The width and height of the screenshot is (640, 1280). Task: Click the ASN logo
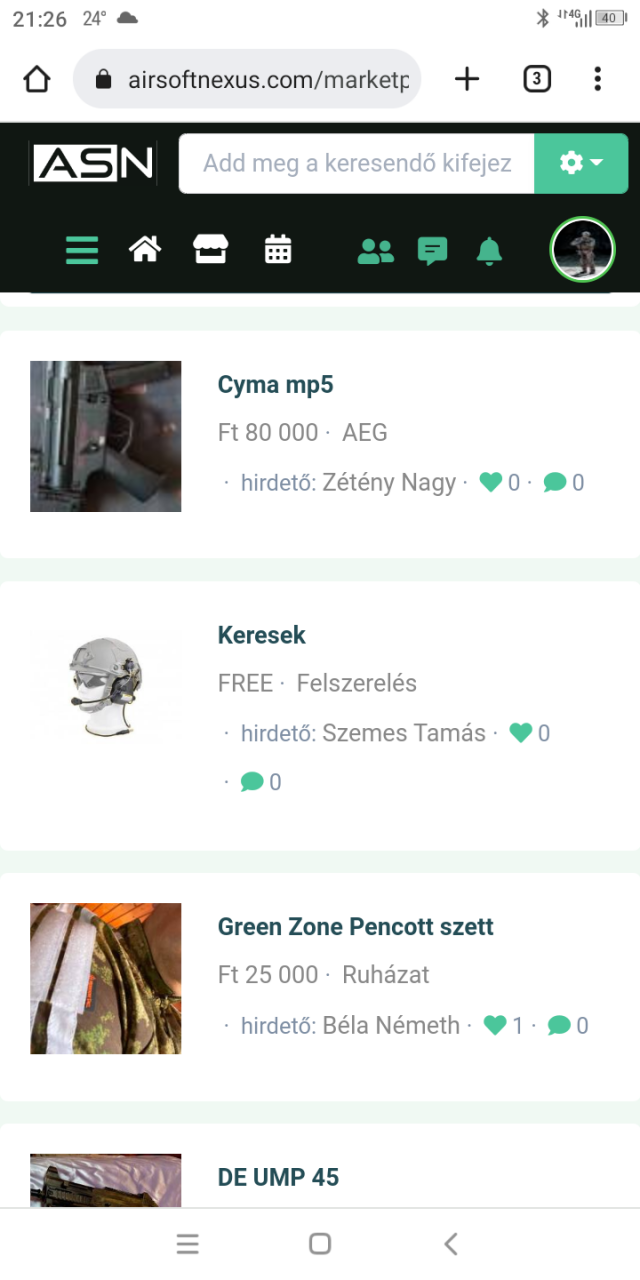click(x=92, y=162)
